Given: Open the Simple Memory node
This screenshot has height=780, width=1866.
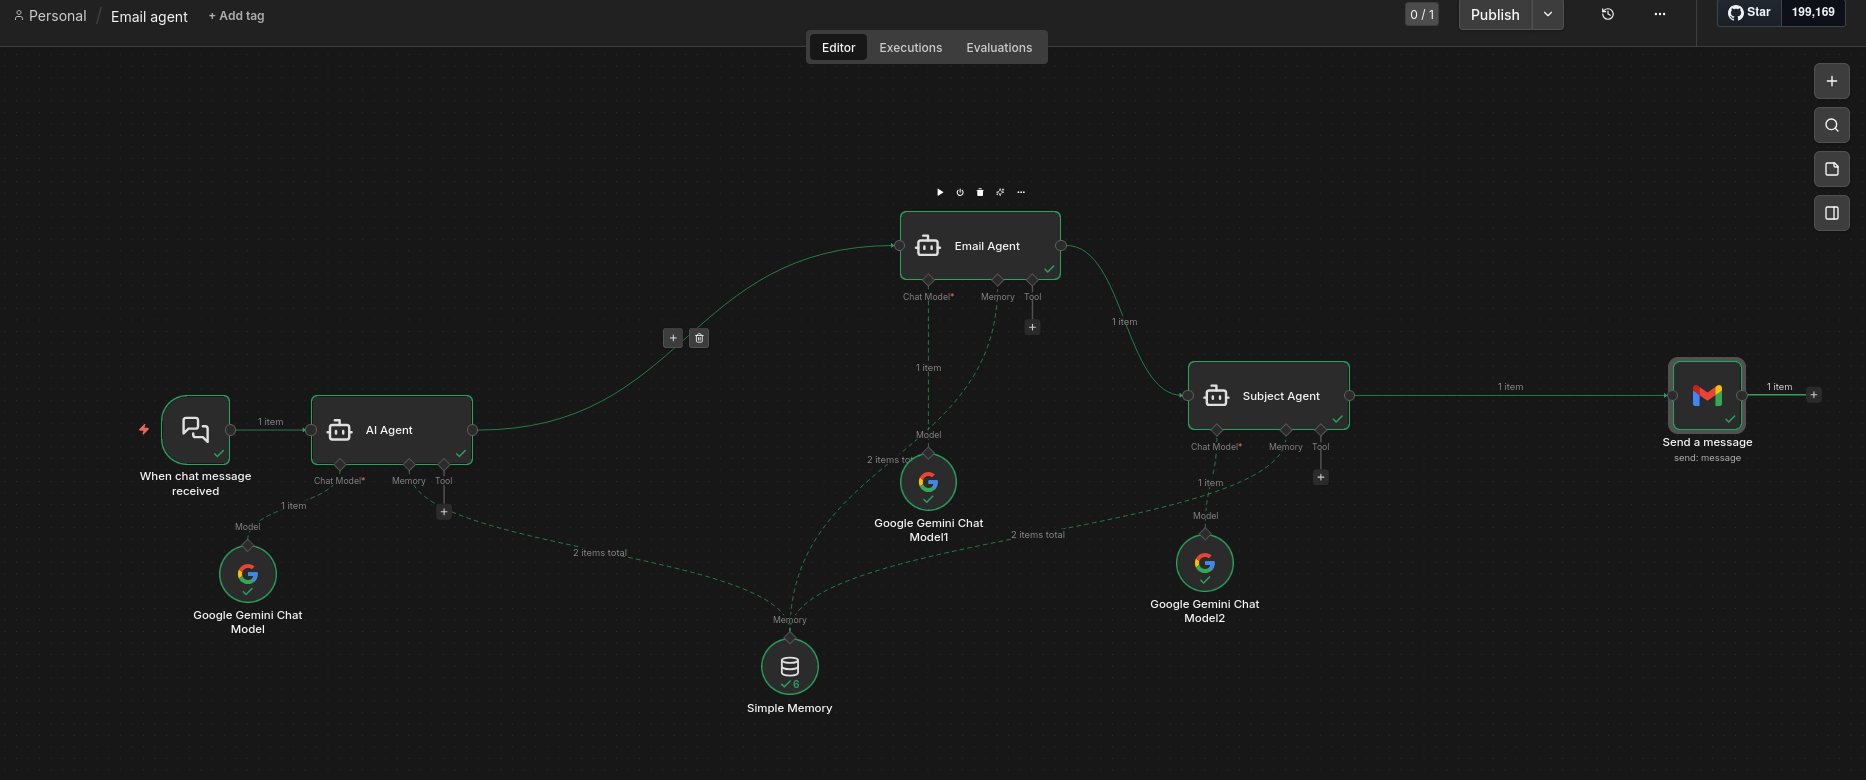Looking at the screenshot, I should click(790, 666).
